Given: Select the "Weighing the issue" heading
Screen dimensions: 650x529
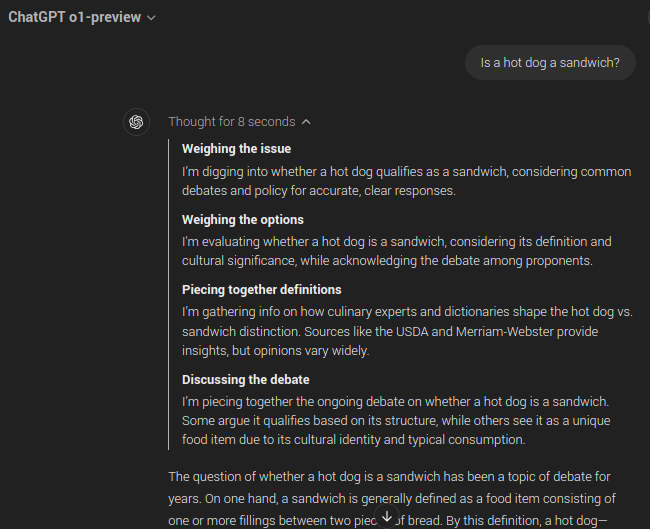Looking at the screenshot, I should click(236, 149).
